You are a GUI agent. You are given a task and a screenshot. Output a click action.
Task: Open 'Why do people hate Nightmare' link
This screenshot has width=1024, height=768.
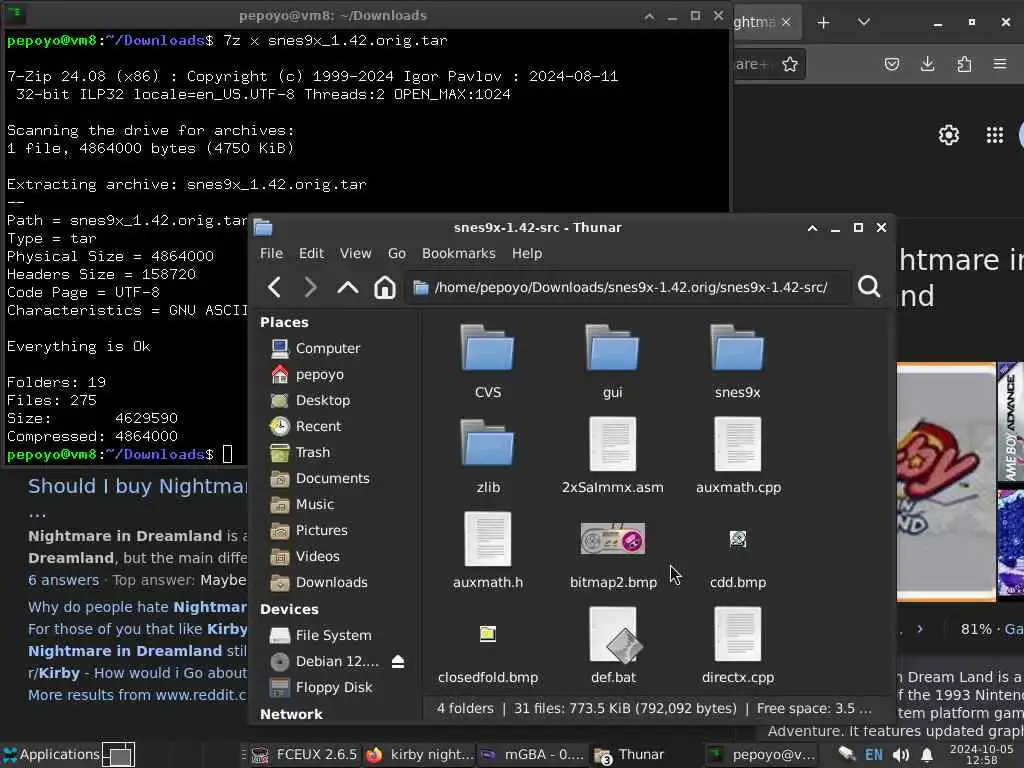click(137, 607)
